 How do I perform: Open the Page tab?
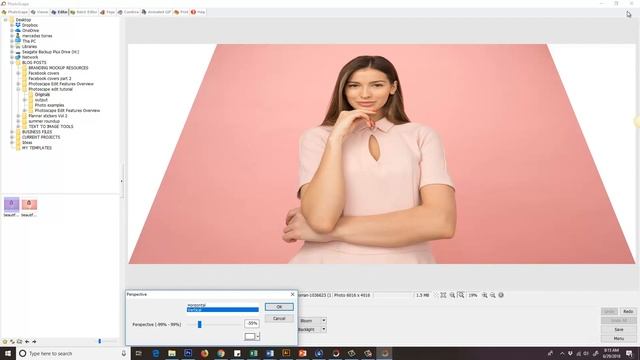point(108,12)
